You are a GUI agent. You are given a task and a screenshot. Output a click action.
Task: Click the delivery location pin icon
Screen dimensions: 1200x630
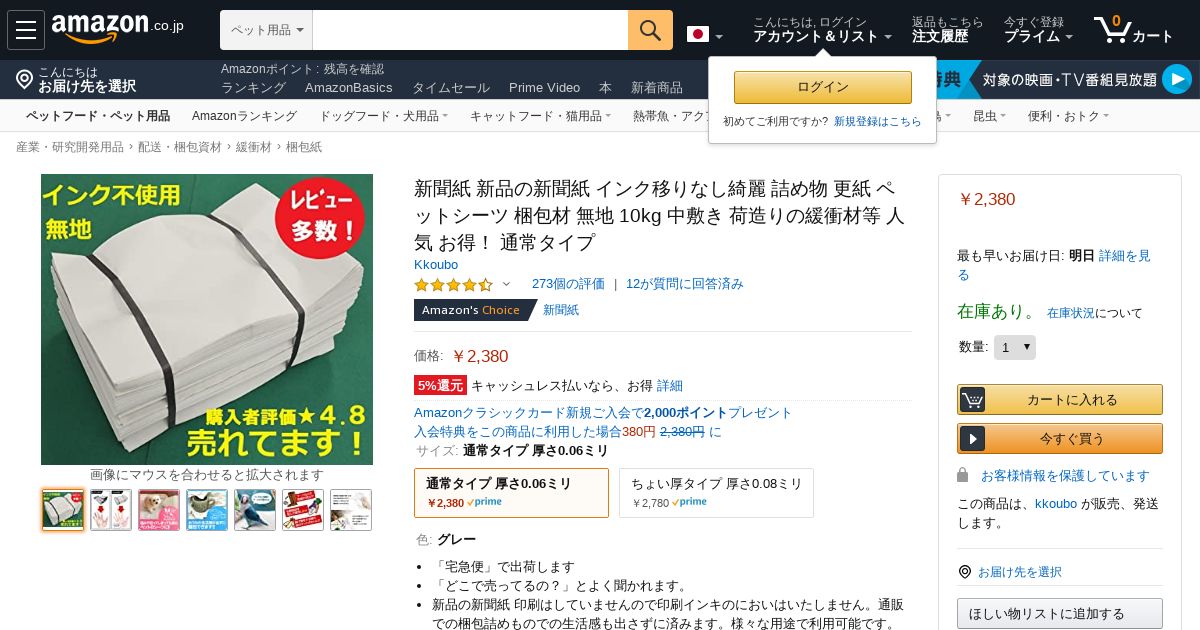25,79
